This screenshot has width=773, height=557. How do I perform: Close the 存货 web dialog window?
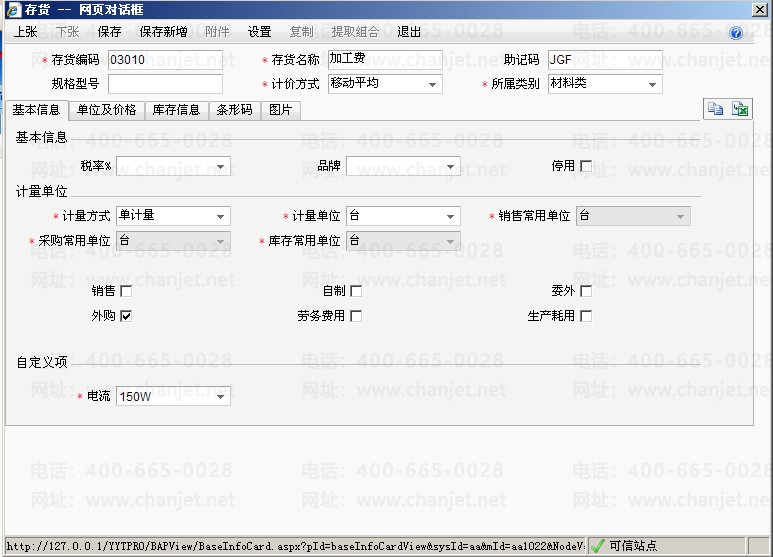[x=760, y=9]
